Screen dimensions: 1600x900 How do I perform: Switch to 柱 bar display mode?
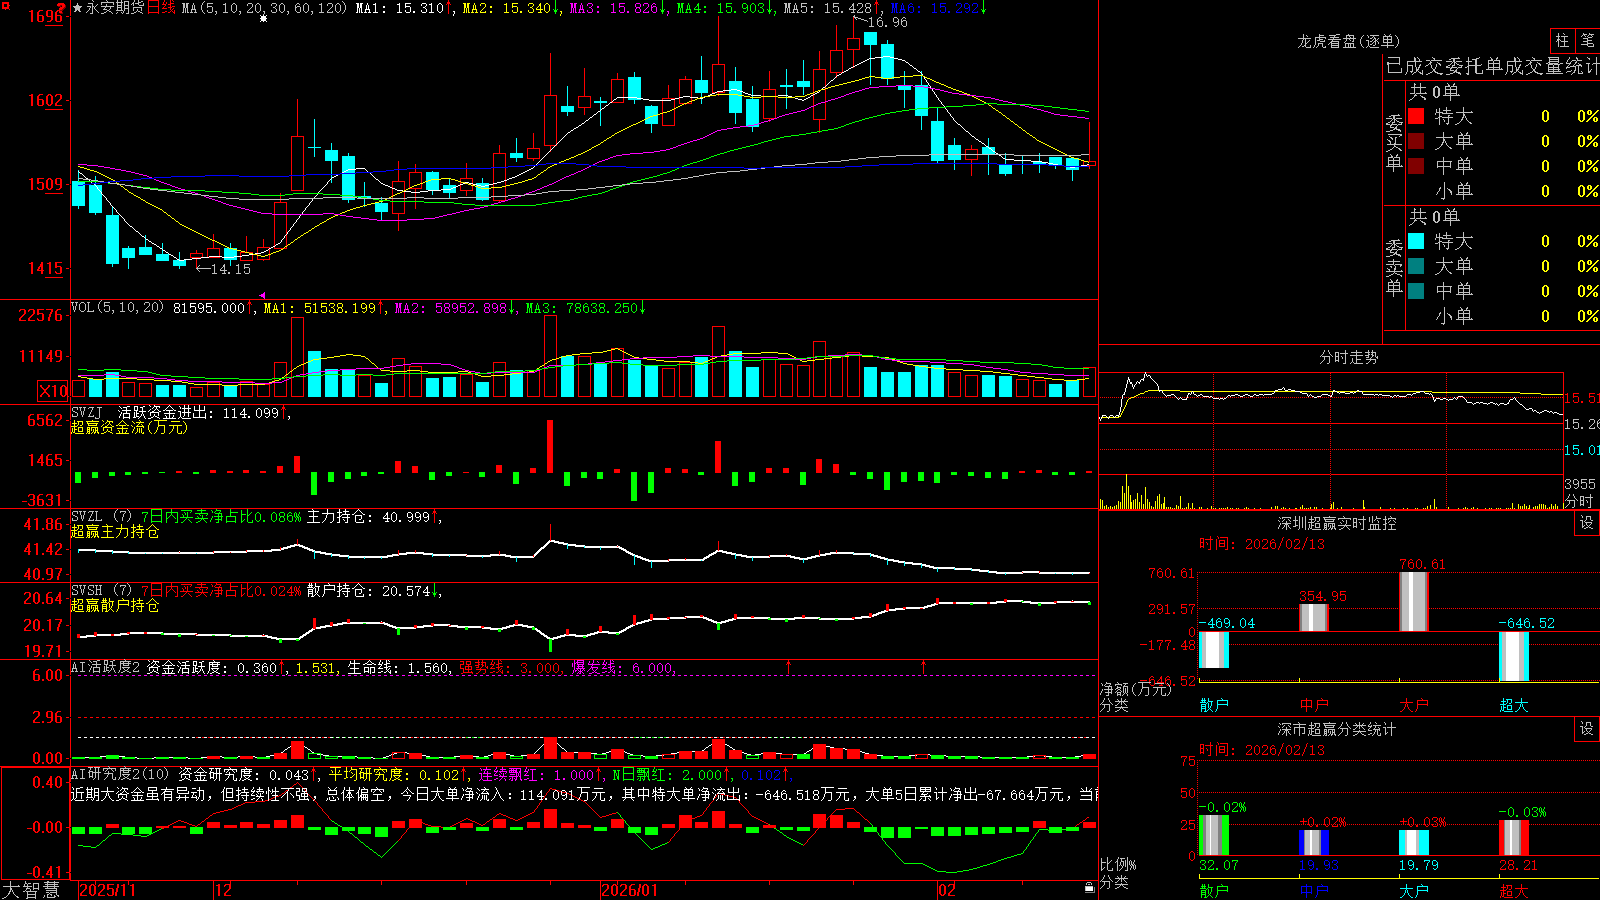pyautogui.click(x=1562, y=41)
